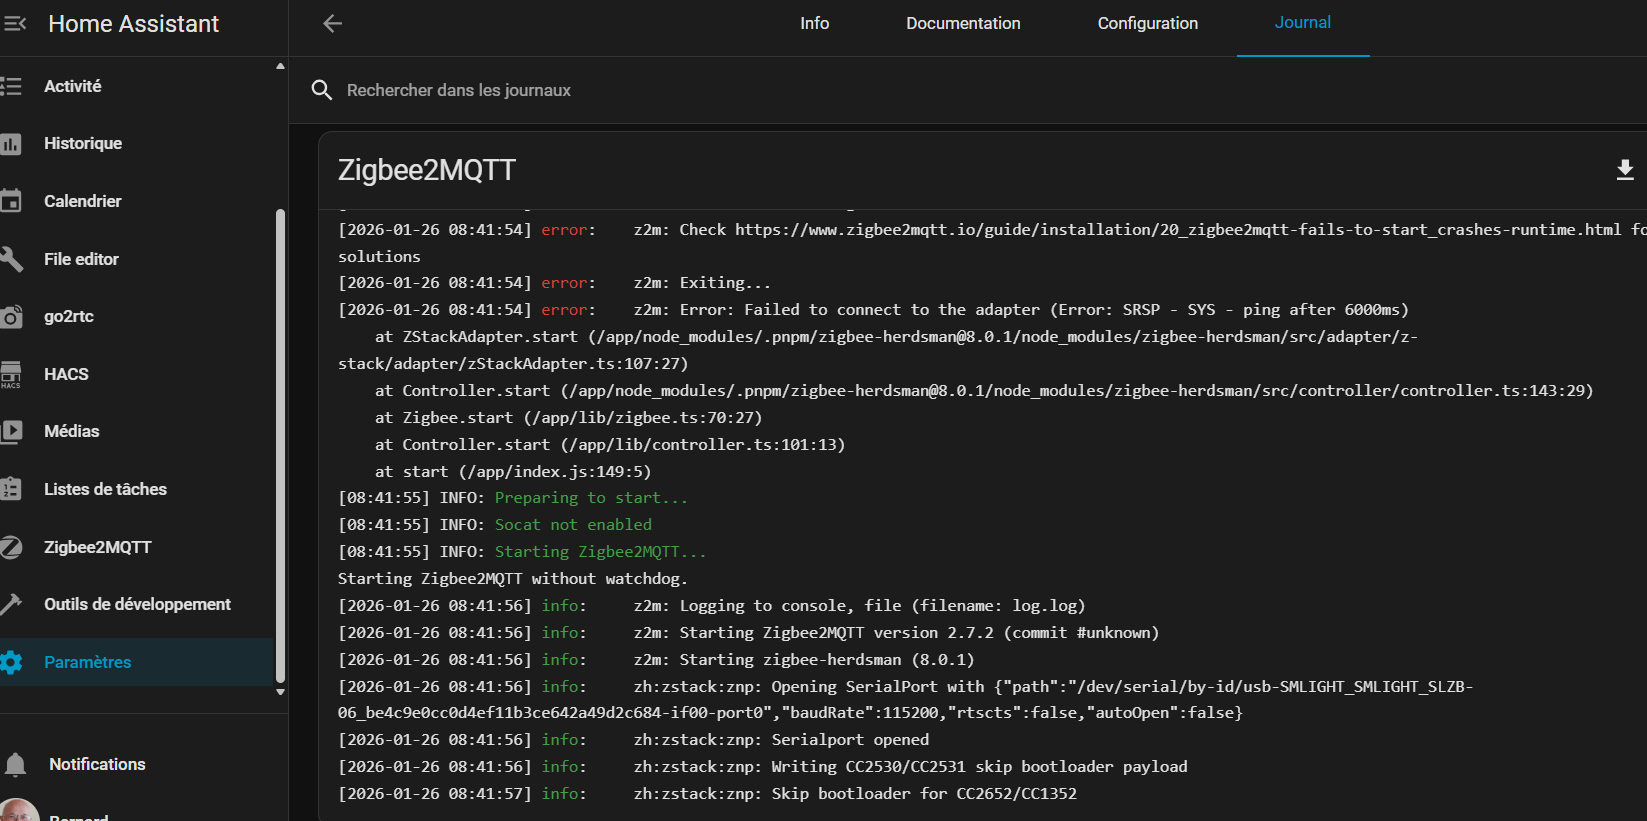Switch to the Info tab

(814, 23)
